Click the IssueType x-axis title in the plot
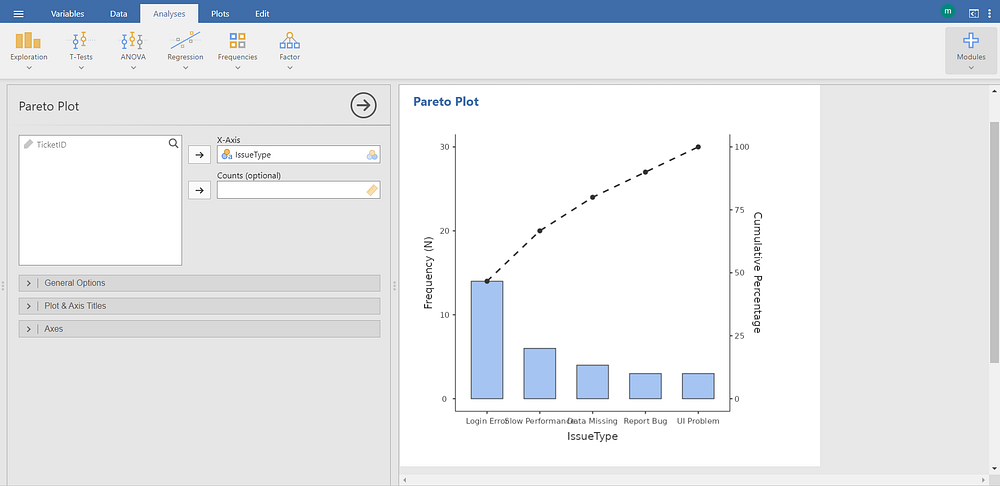Image resolution: width=1000 pixels, height=486 pixels. [592, 437]
